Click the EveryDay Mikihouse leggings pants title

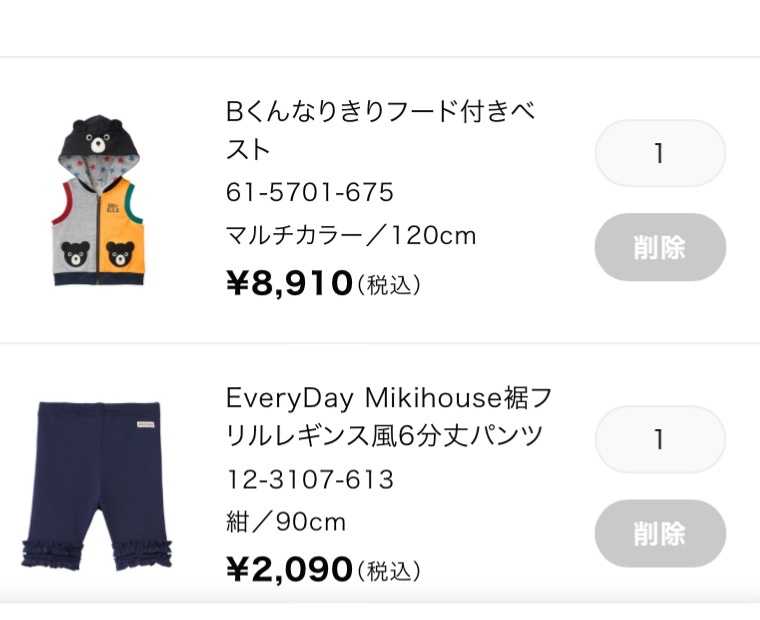pyautogui.click(x=388, y=417)
